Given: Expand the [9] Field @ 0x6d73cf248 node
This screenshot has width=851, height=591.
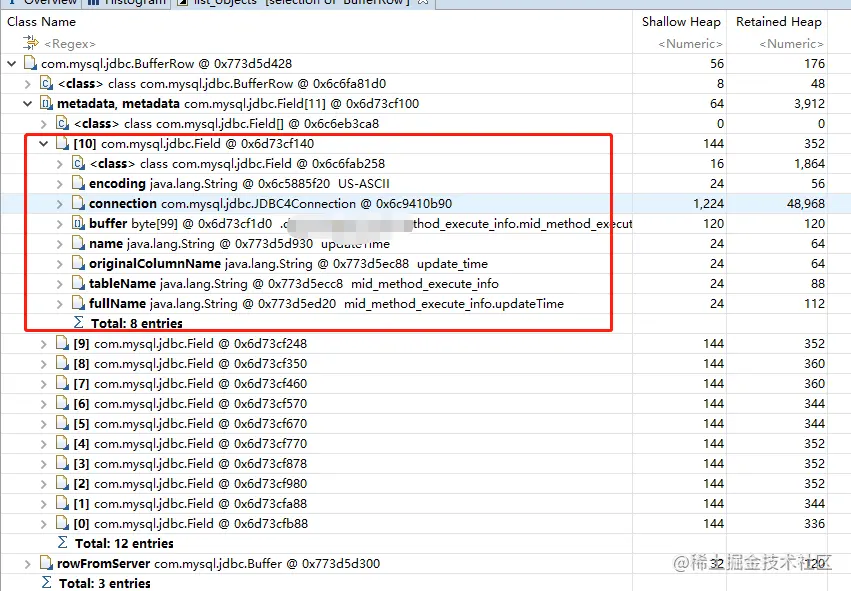Looking at the screenshot, I should (x=43, y=344).
